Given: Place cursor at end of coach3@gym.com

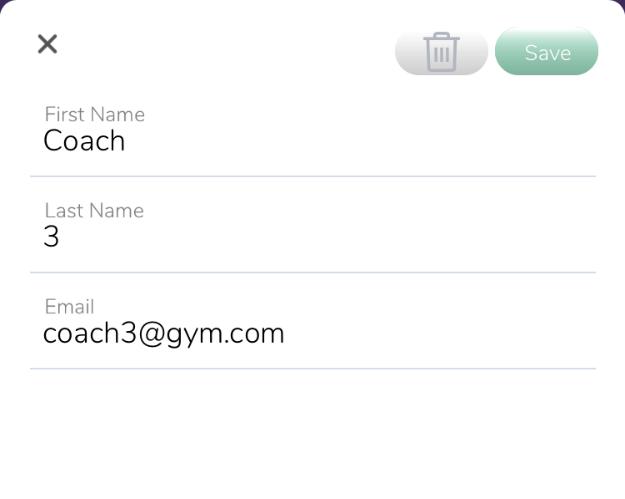Looking at the screenshot, I should [285, 334].
